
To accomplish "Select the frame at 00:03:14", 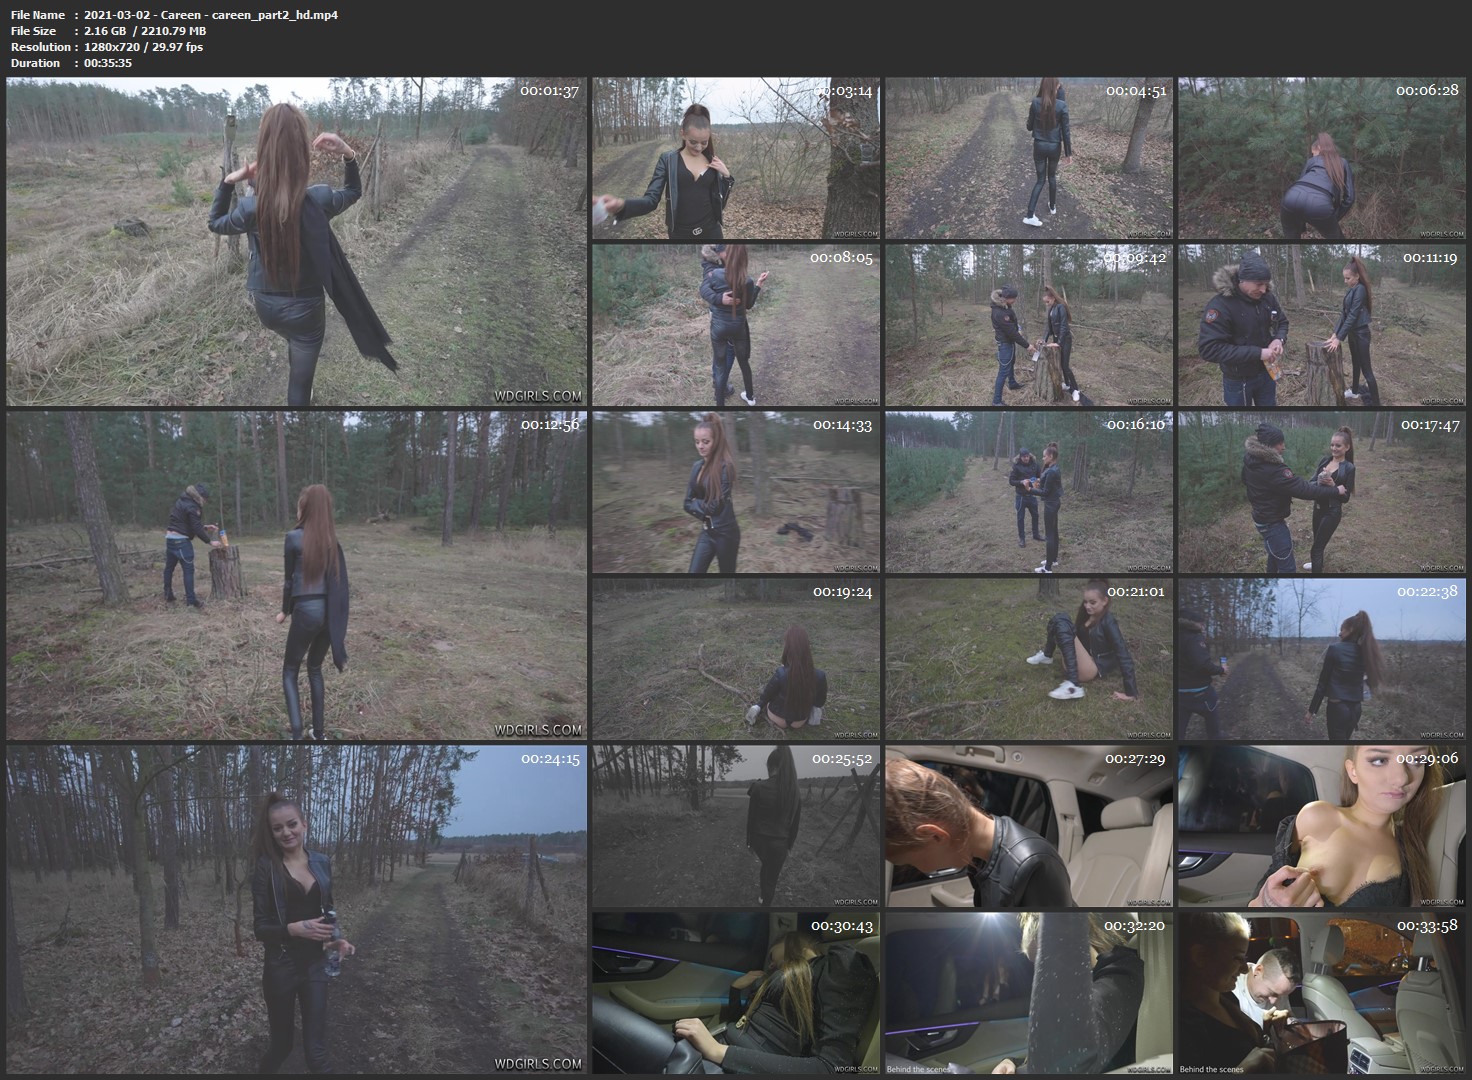I will pyautogui.click(x=736, y=158).
